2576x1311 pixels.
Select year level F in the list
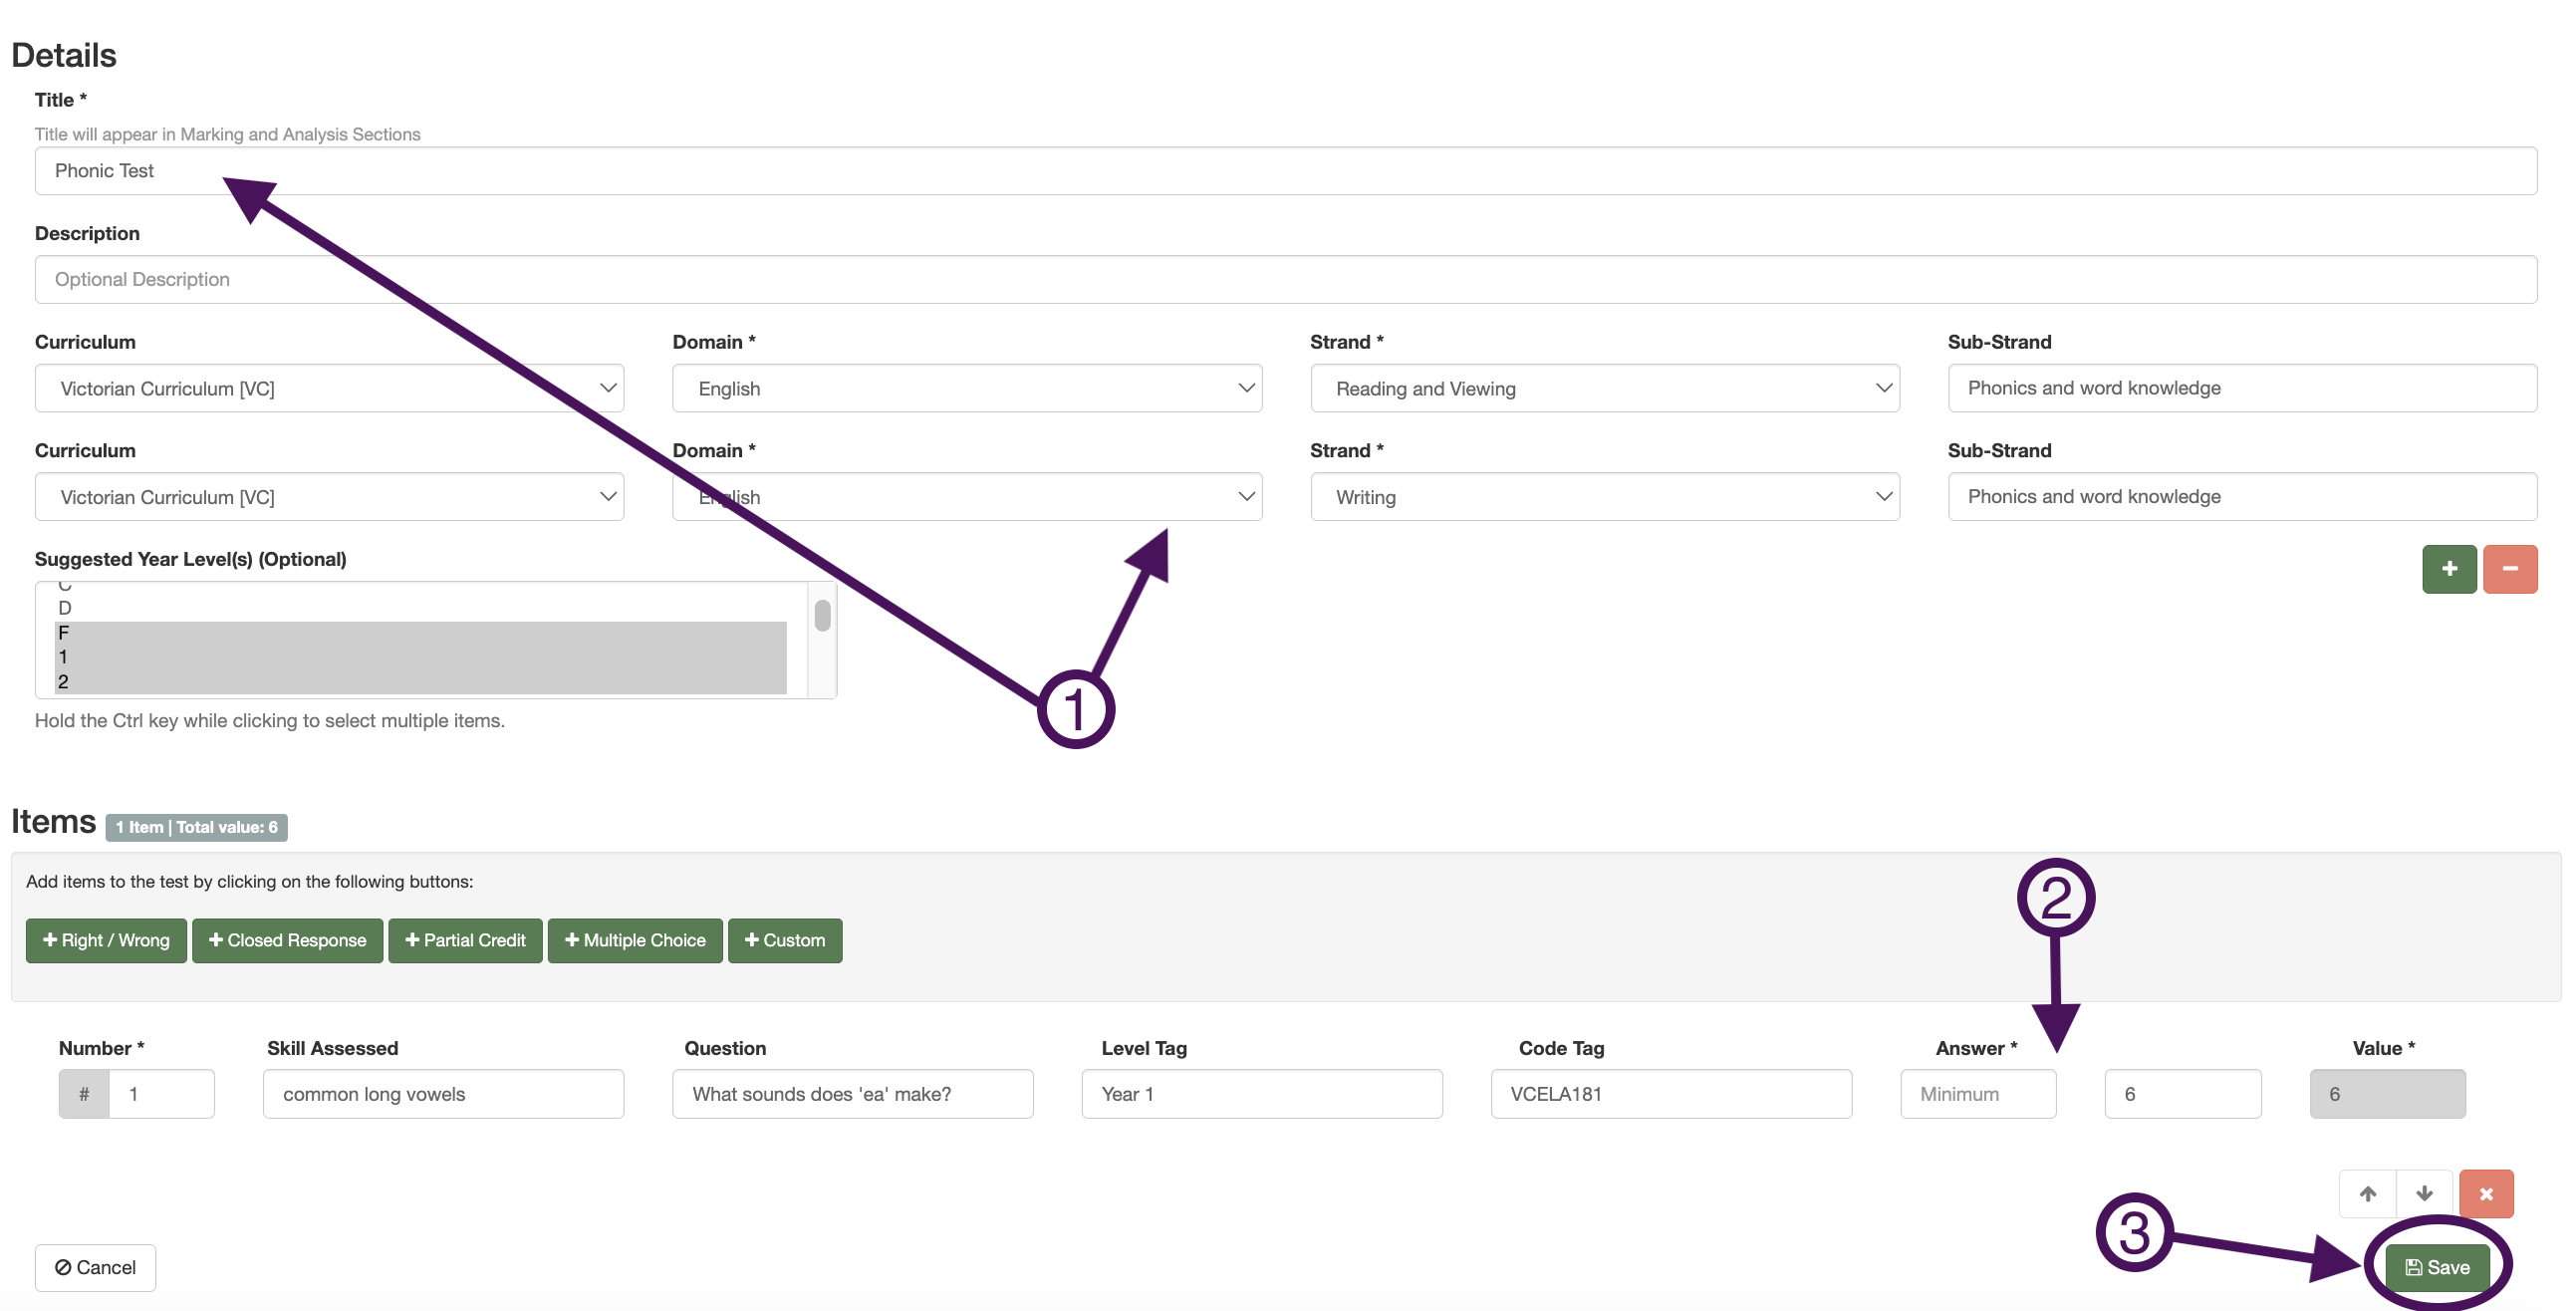tap(420, 633)
